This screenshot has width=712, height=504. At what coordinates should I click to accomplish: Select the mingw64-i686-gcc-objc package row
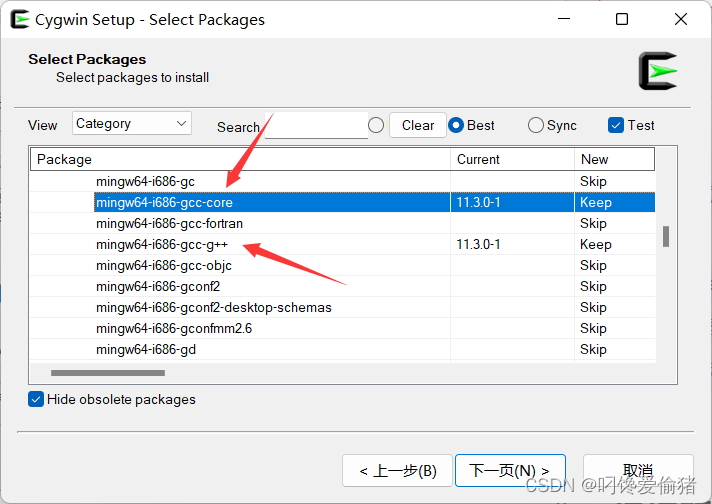click(x=343, y=266)
